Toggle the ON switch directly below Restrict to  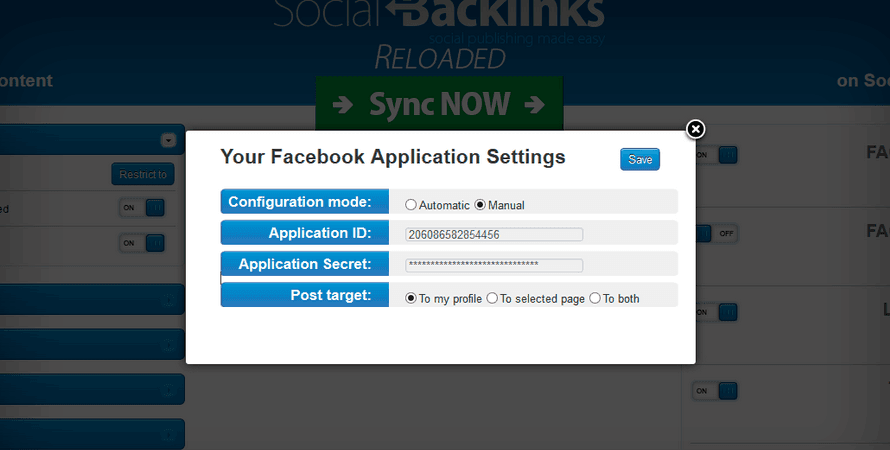141,208
